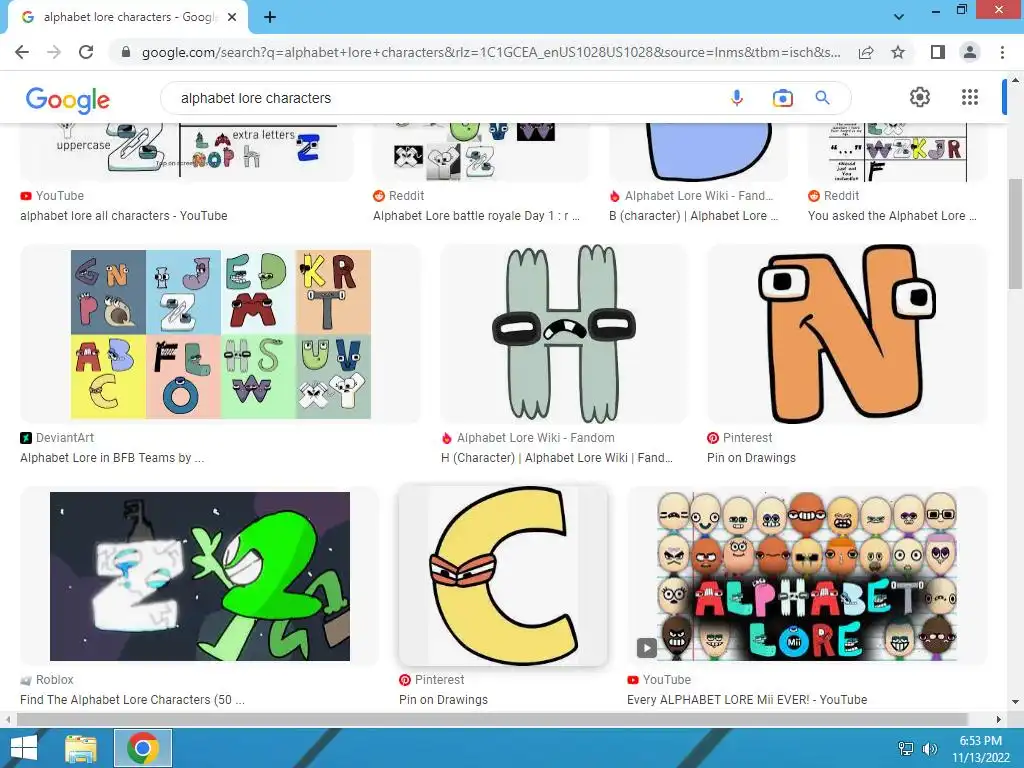Start a voice search with microphone
Image resolution: width=1024 pixels, height=768 pixels.
pos(737,98)
